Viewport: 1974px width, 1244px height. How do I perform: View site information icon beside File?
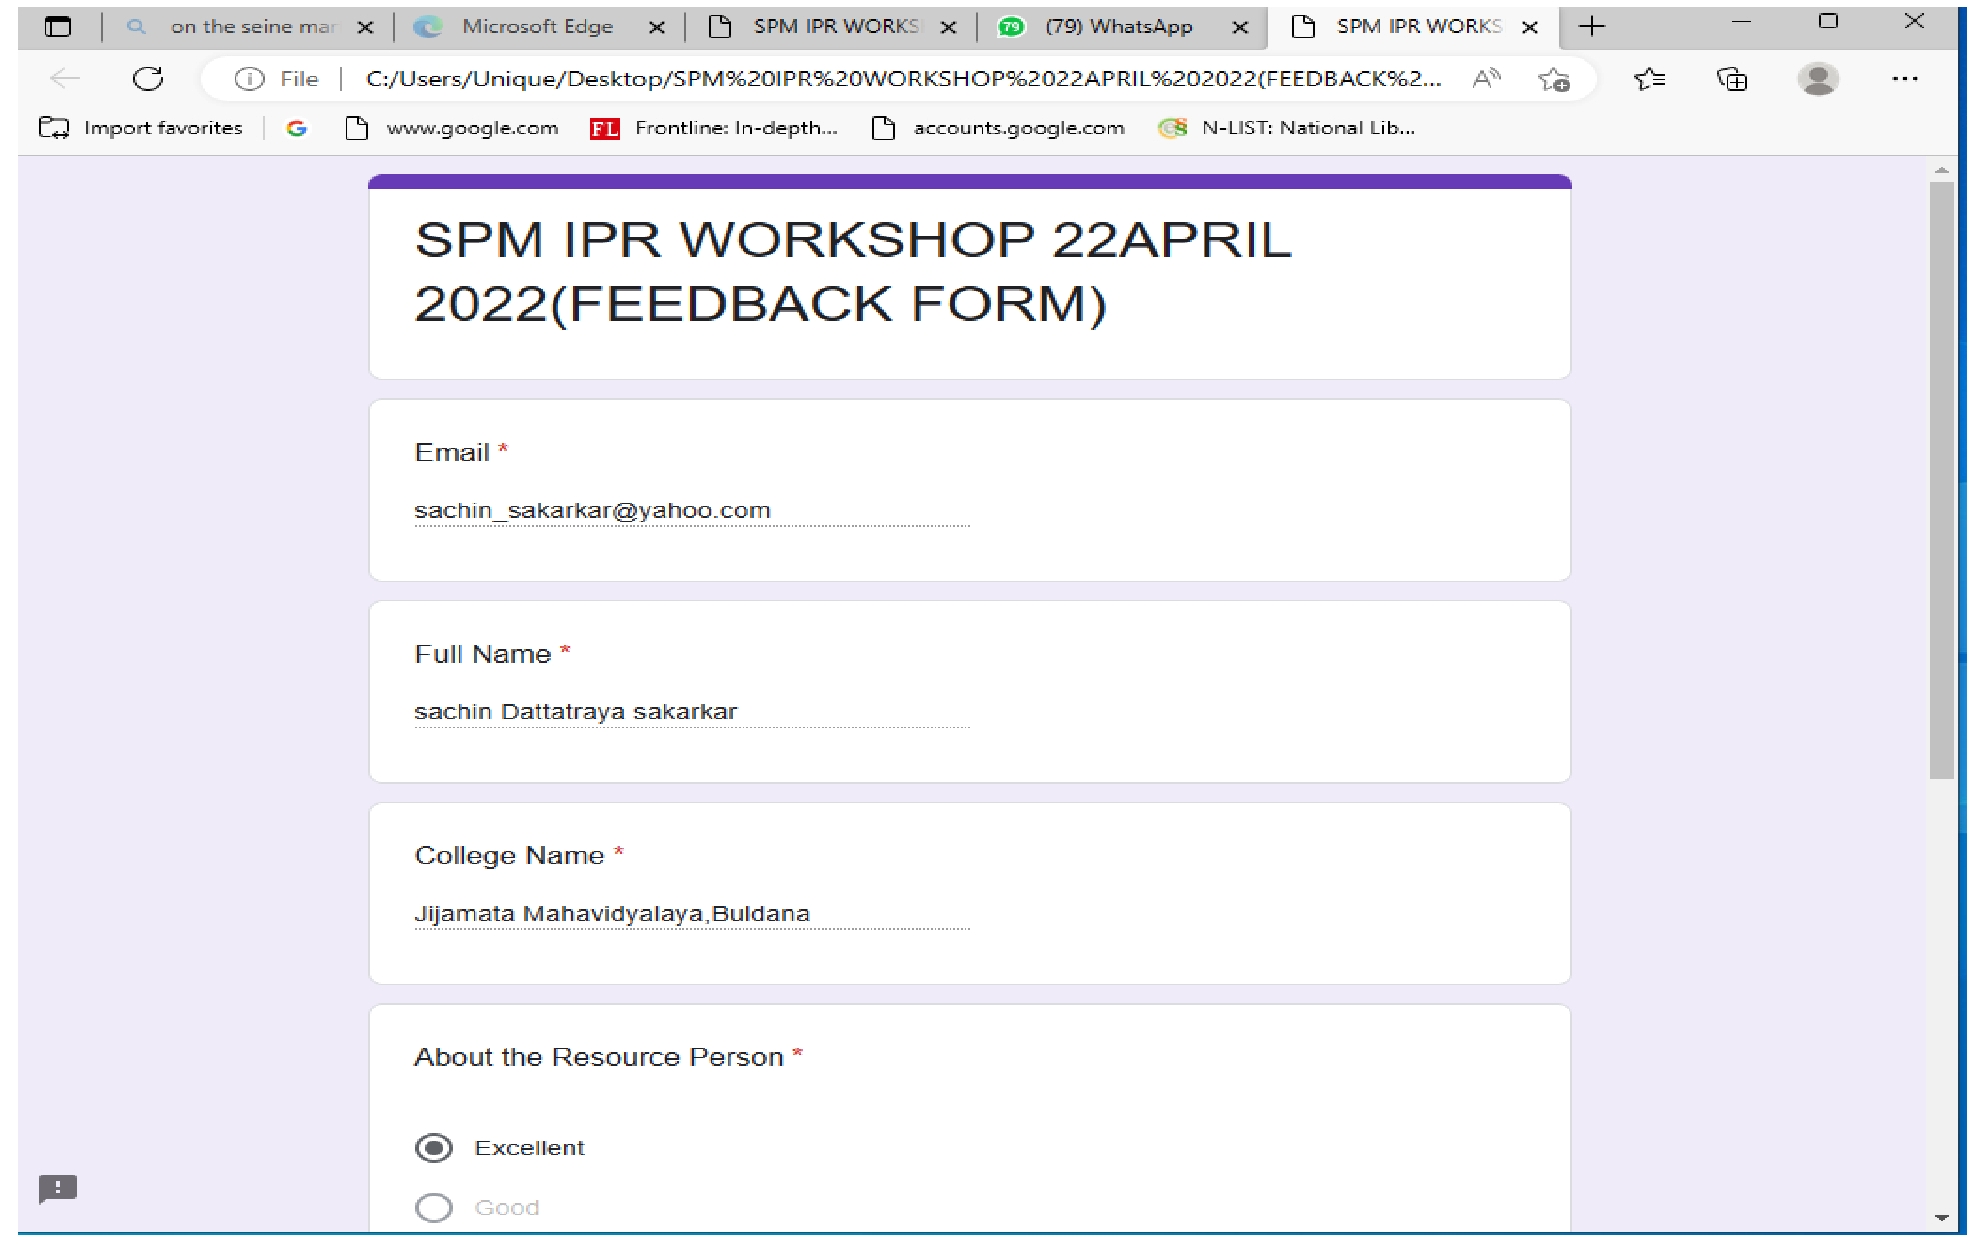249,79
